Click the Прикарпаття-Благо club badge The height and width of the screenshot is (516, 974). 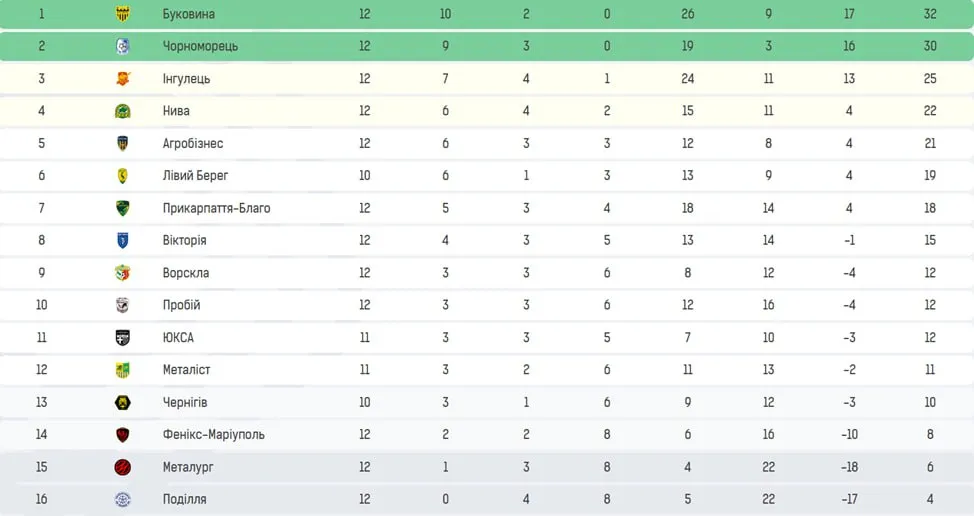click(123, 208)
